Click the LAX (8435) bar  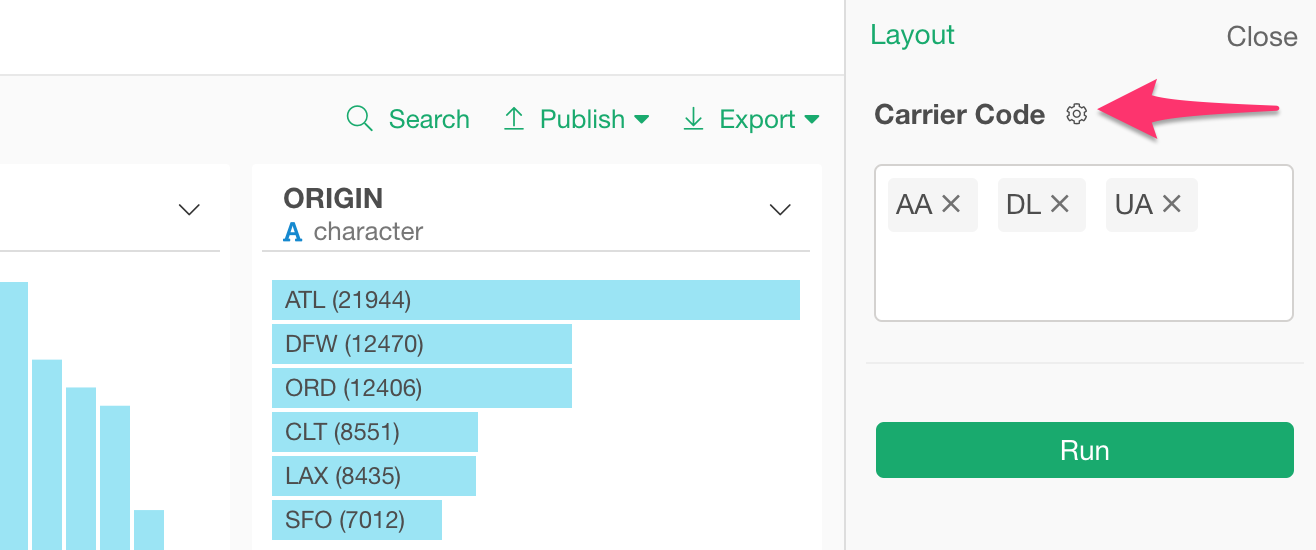point(373,476)
